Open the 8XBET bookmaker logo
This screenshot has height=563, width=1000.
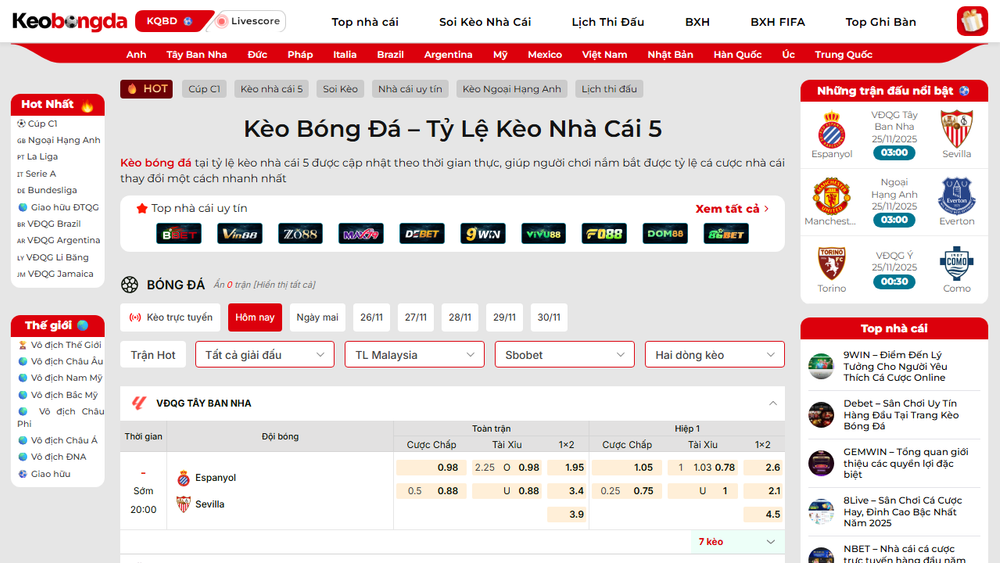726,234
